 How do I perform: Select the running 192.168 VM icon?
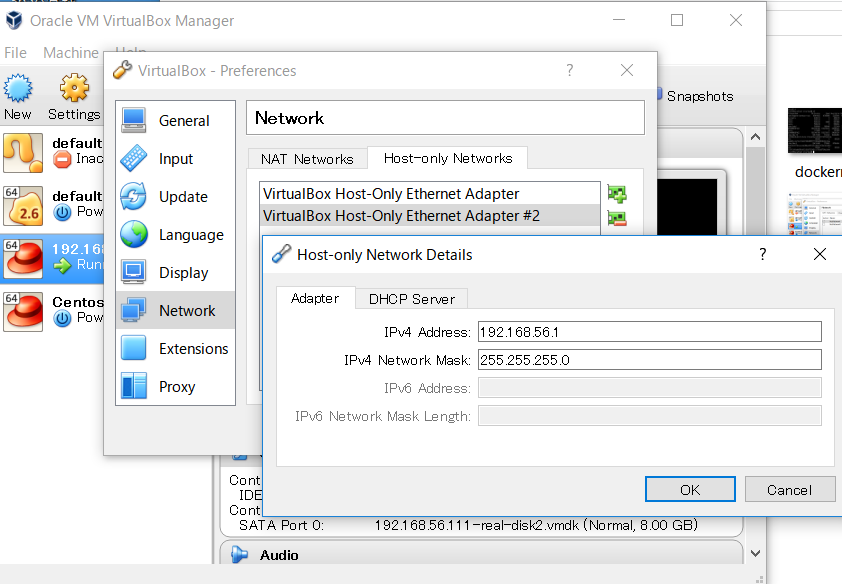[x=23, y=259]
